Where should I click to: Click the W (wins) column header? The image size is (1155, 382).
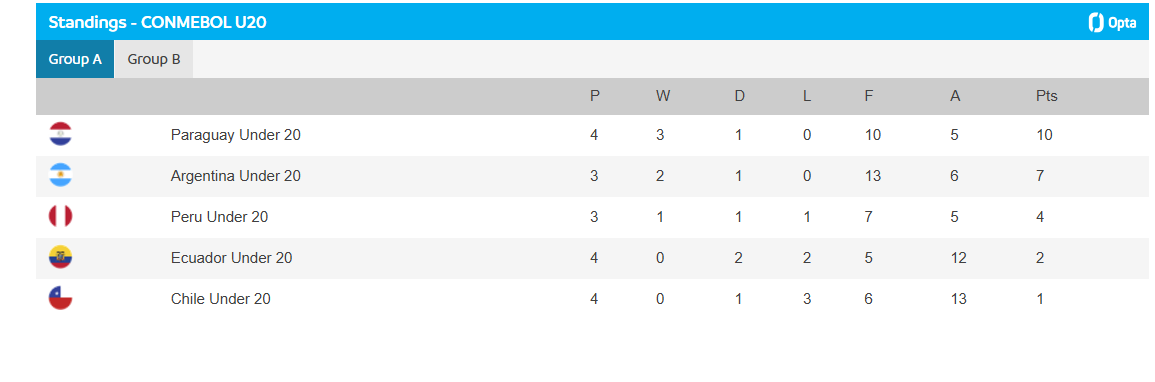(662, 96)
